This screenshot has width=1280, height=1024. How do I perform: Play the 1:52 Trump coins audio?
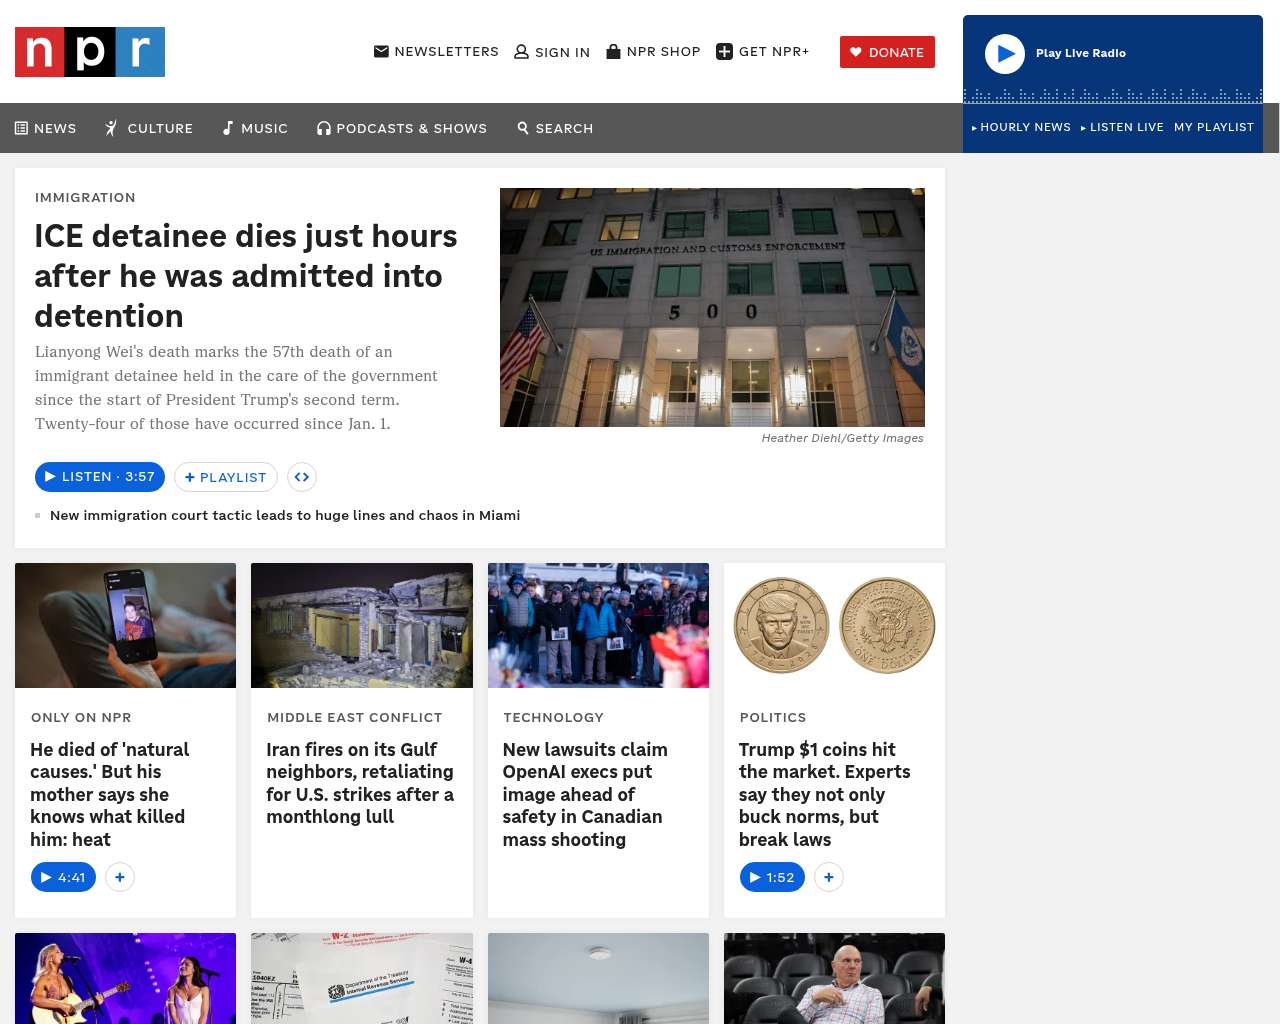[772, 877]
